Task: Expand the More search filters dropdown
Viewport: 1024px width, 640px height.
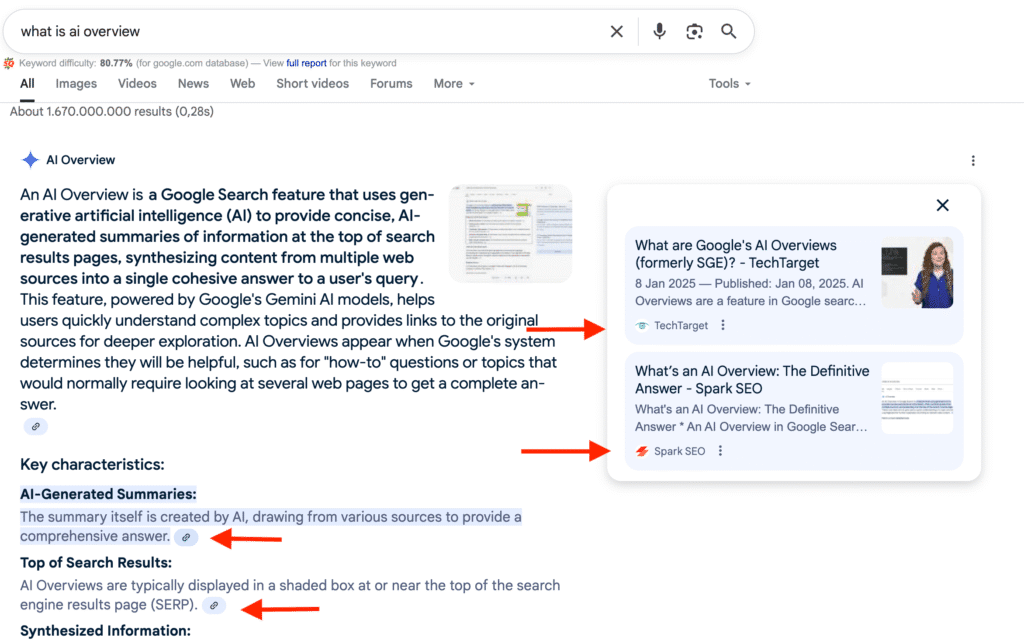Action: tap(454, 84)
